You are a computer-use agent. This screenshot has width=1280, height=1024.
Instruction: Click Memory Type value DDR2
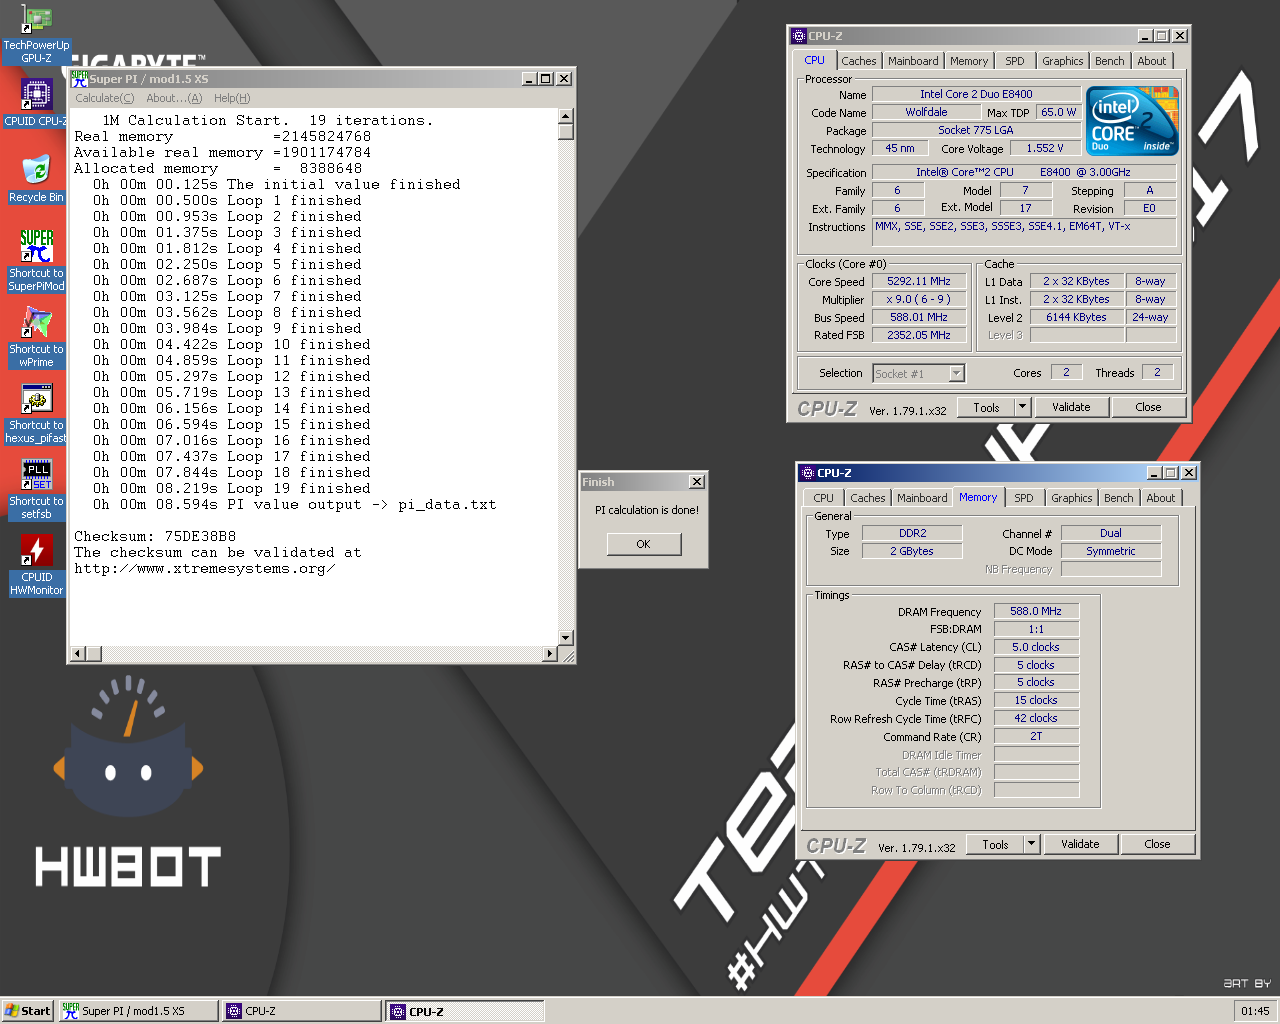click(912, 533)
